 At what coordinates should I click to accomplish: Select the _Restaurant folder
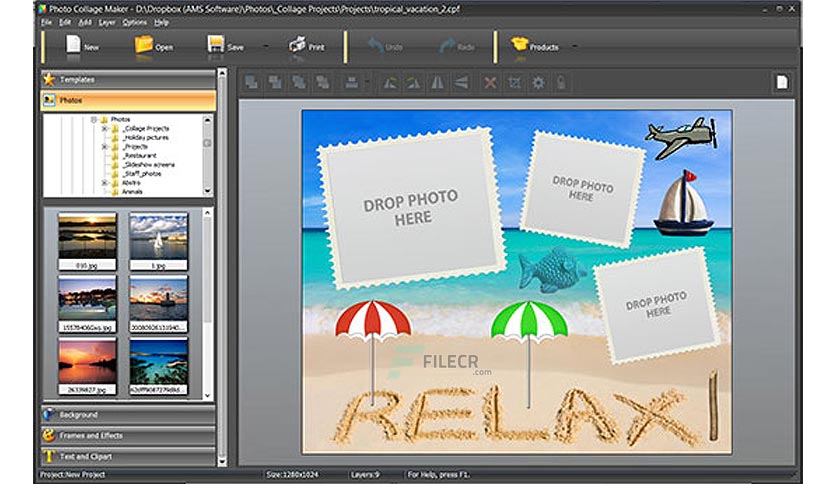(139, 156)
